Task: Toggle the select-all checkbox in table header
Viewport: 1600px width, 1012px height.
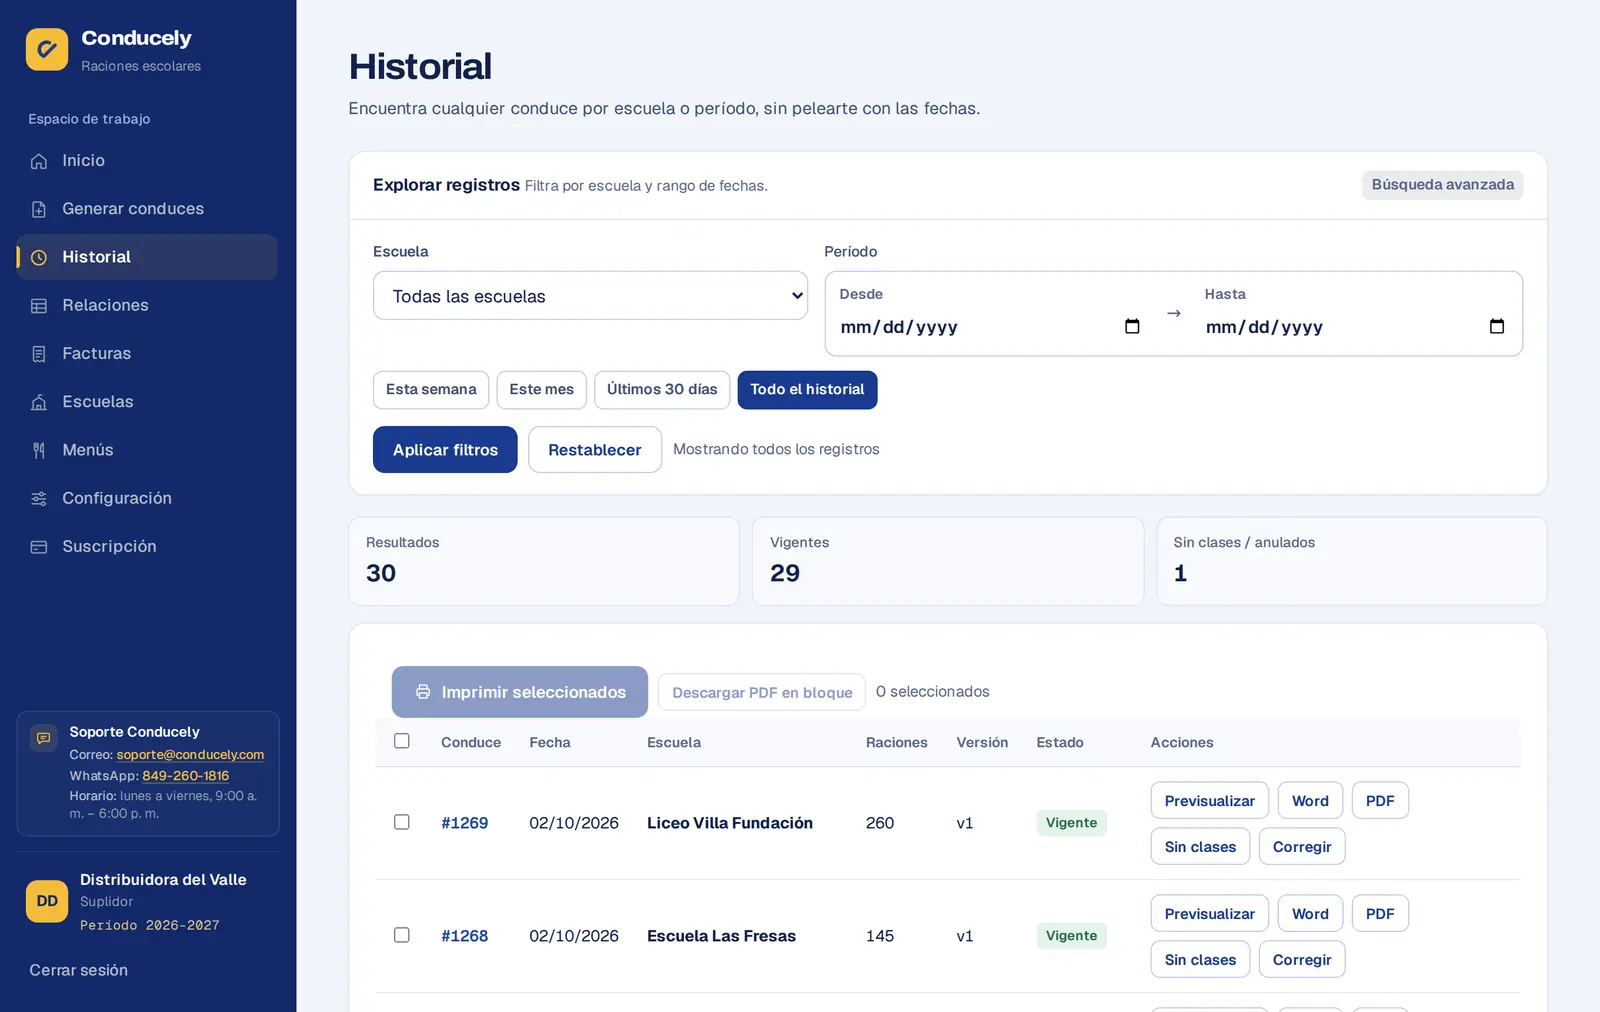Action: click(x=402, y=741)
